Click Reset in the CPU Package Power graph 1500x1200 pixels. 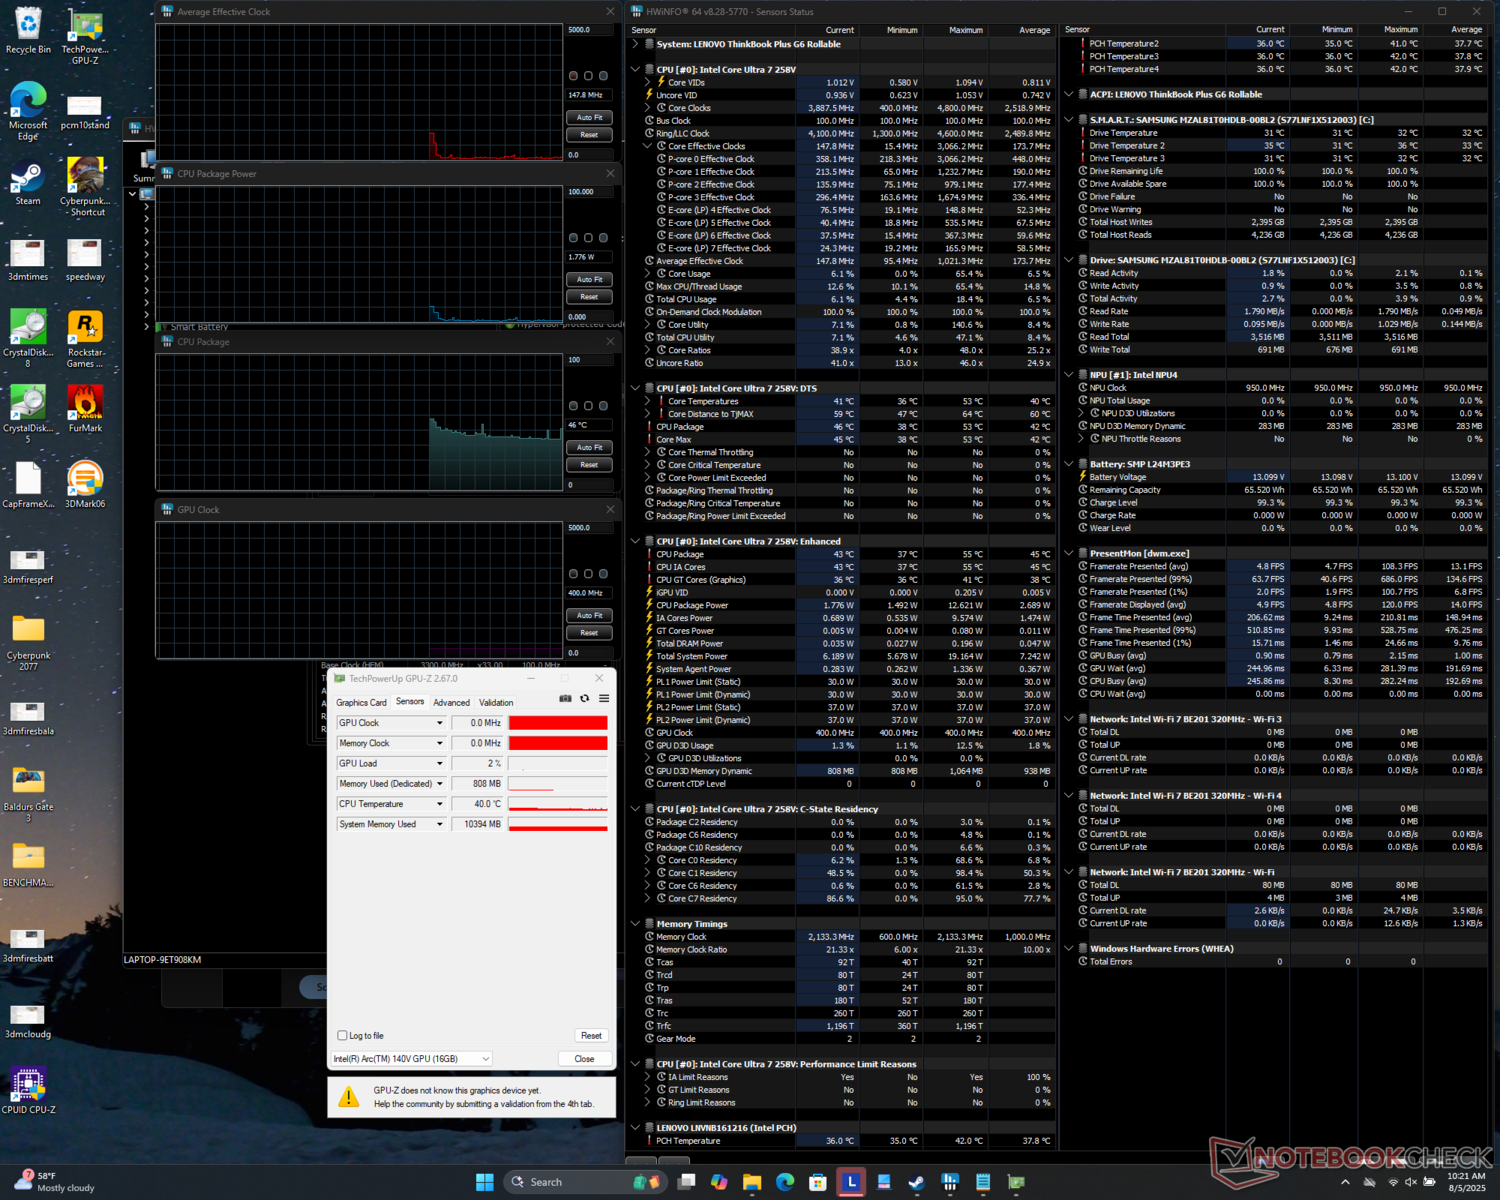[x=589, y=297]
